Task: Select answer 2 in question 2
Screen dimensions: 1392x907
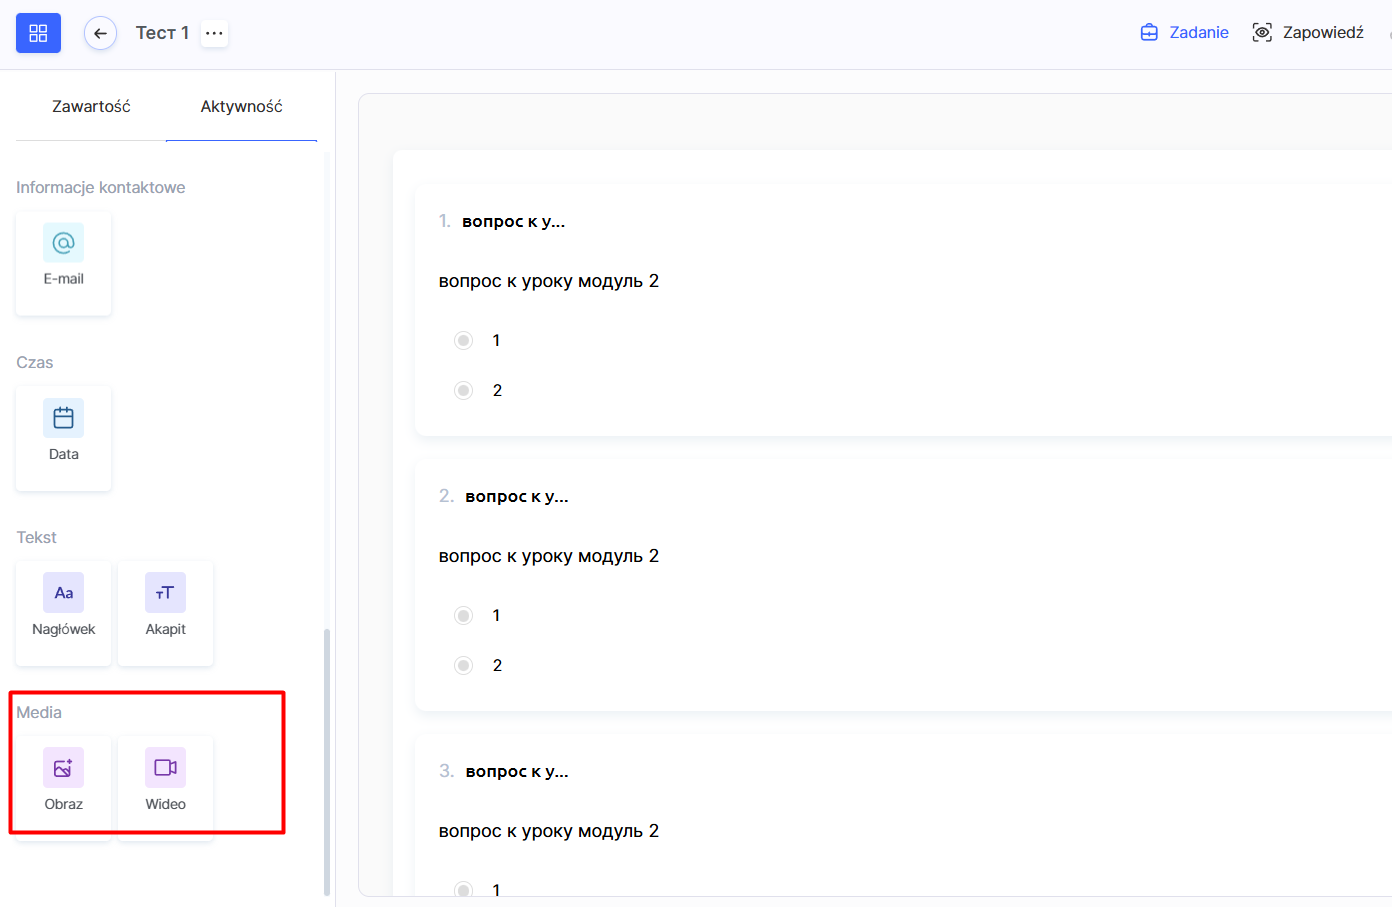Action: [x=463, y=665]
